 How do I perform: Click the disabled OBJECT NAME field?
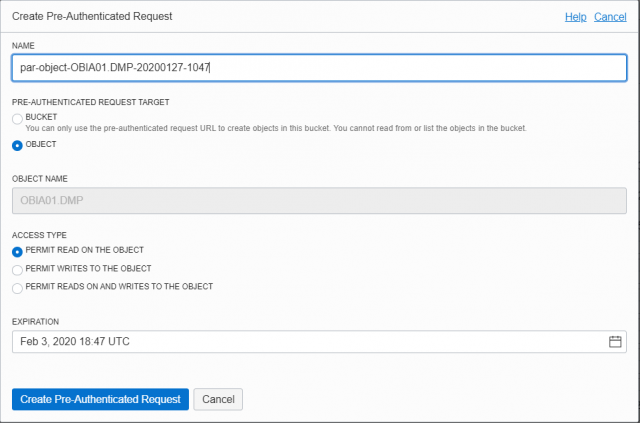319,200
